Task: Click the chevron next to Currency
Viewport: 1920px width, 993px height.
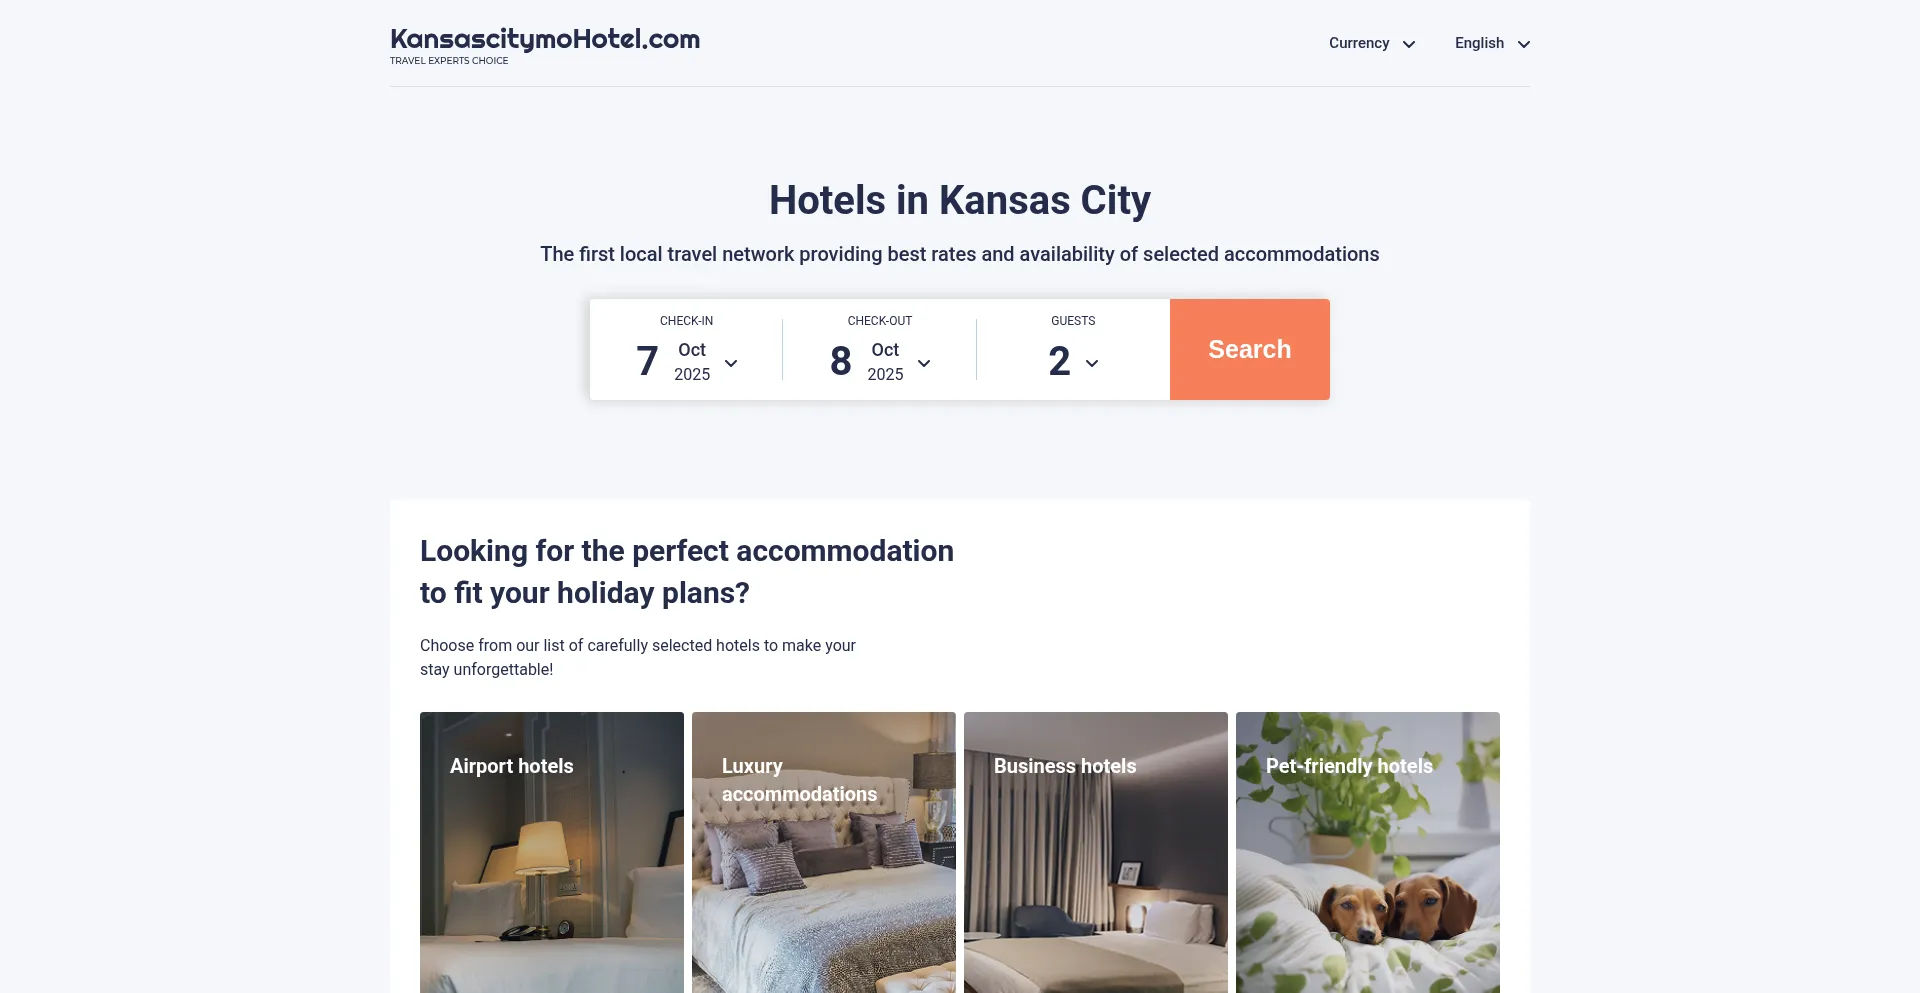Action: point(1409,44)
